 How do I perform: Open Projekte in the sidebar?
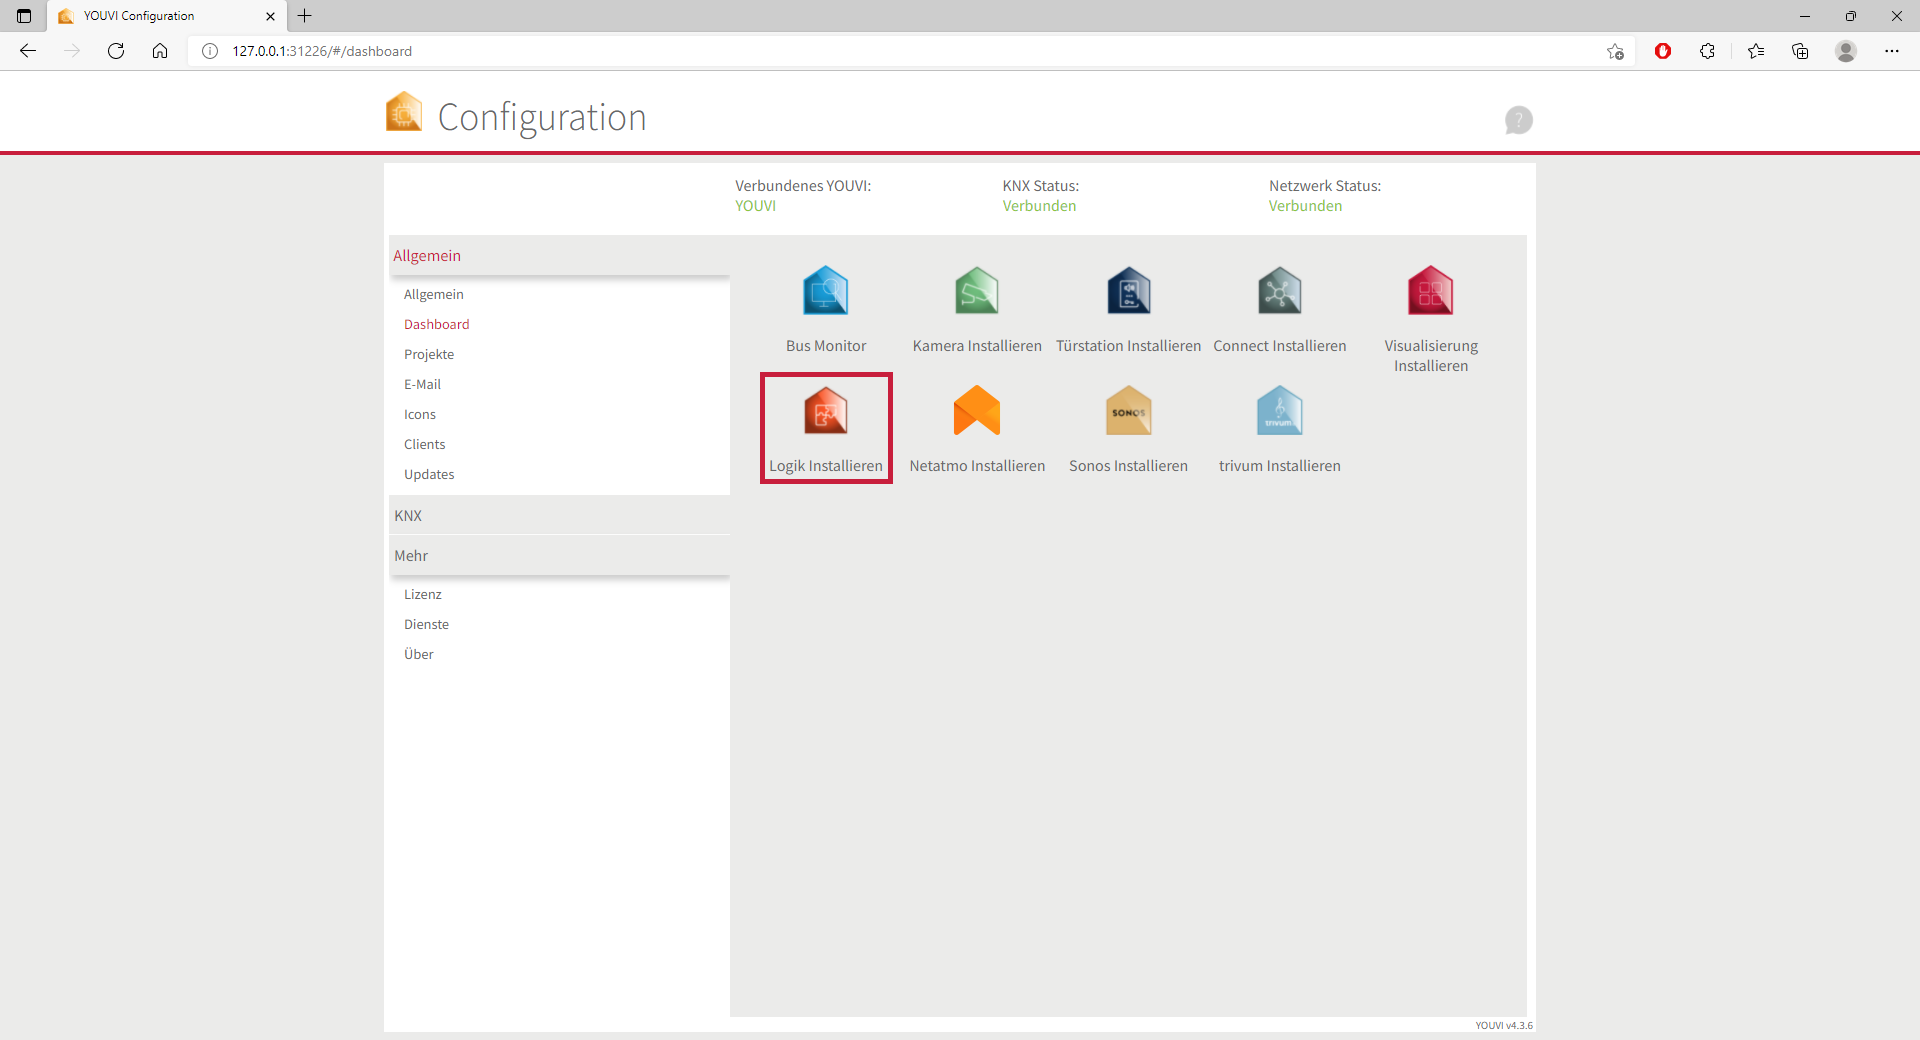tap(429, 354)
